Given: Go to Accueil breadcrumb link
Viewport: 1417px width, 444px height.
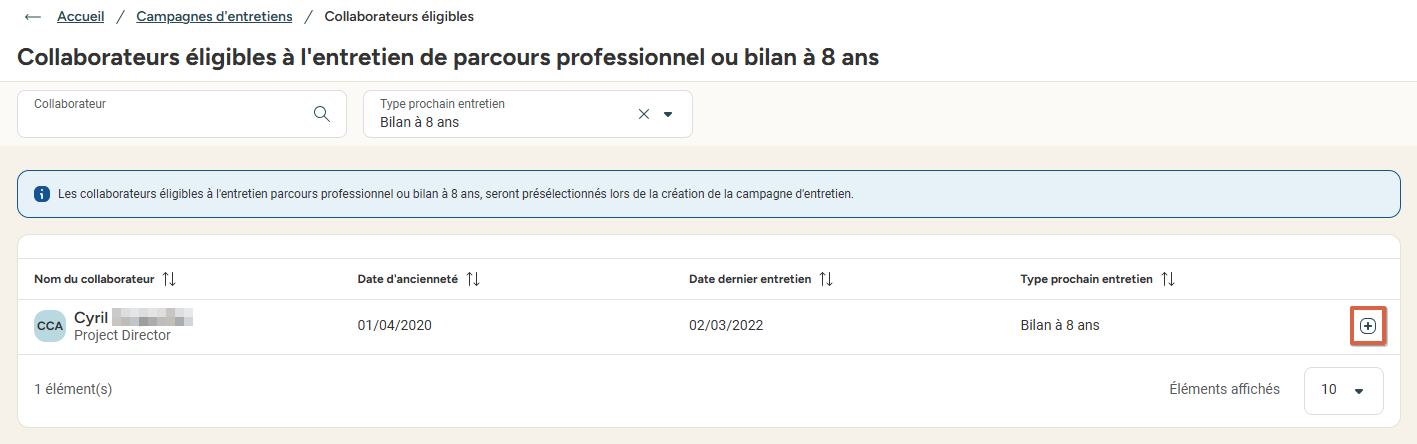Looking at the screenshot, I should click(x=81, y=17).
